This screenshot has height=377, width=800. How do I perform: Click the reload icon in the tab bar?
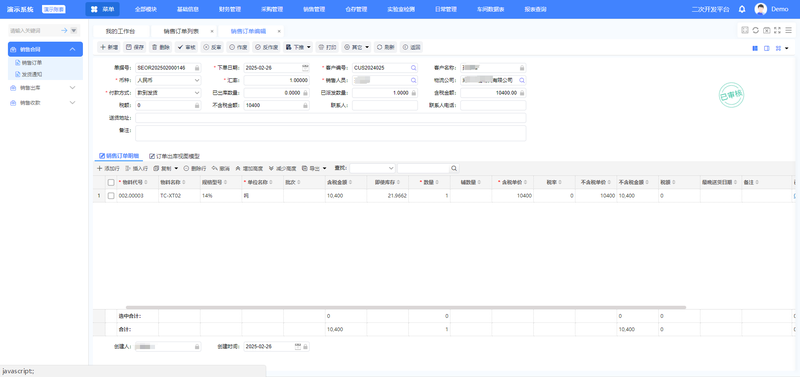pos(756,30)
